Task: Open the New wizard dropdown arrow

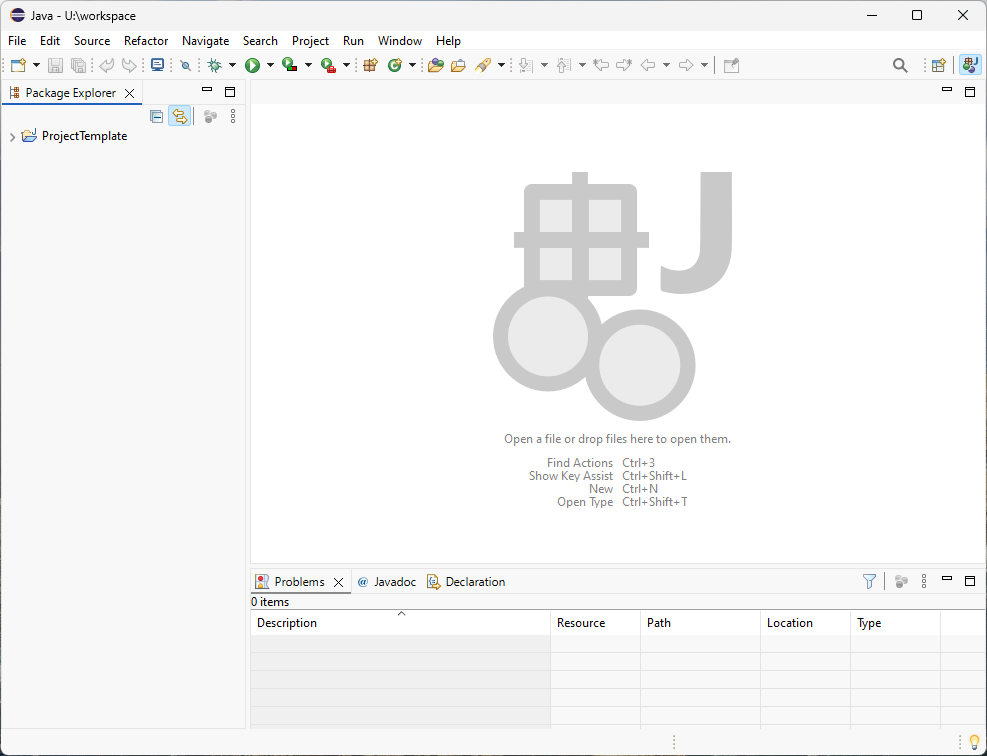Action: [37, 65]
